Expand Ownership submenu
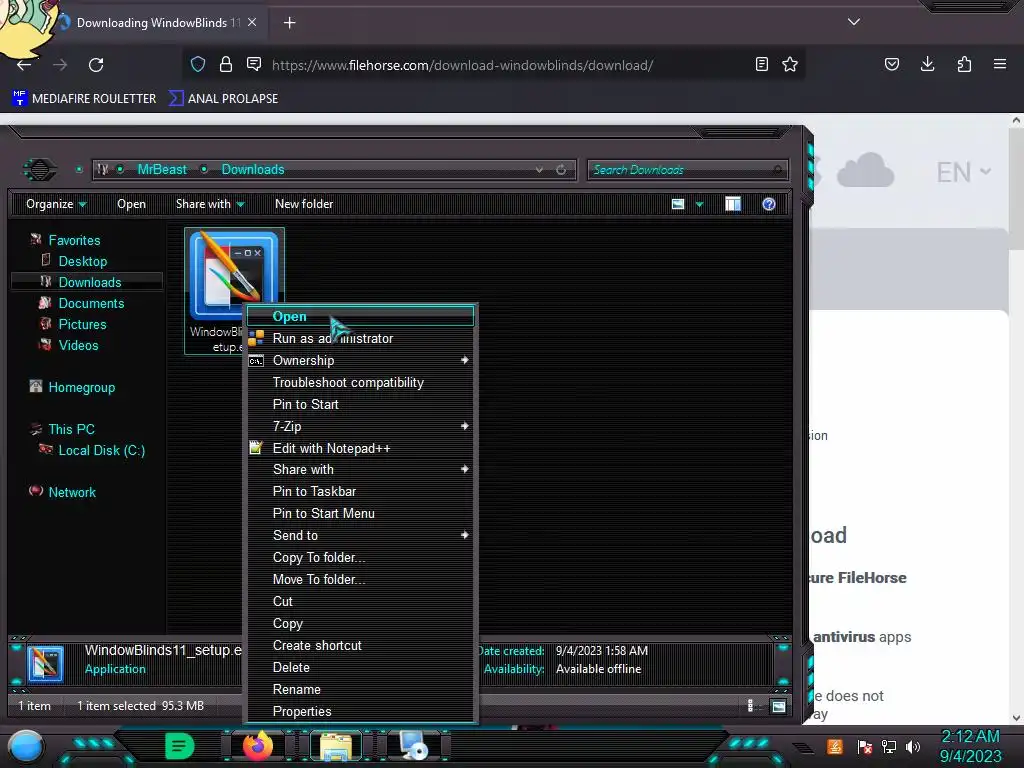 pos(360,360)
